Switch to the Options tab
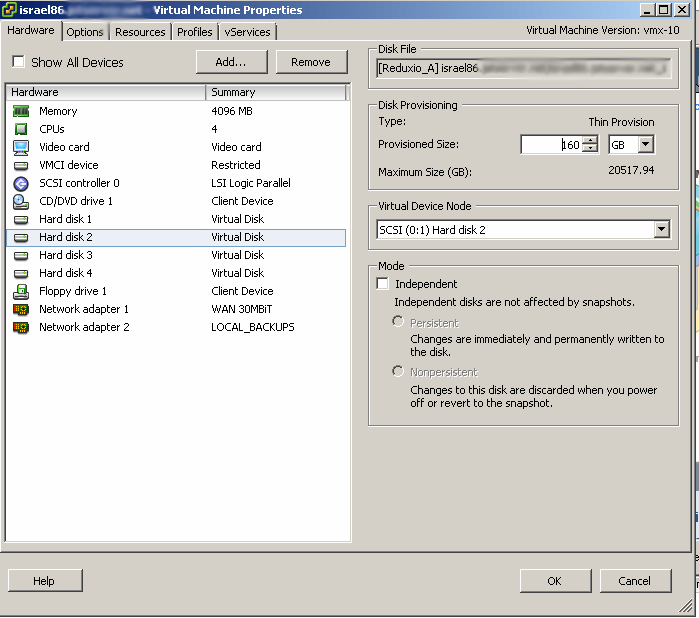 coord(85,32)
